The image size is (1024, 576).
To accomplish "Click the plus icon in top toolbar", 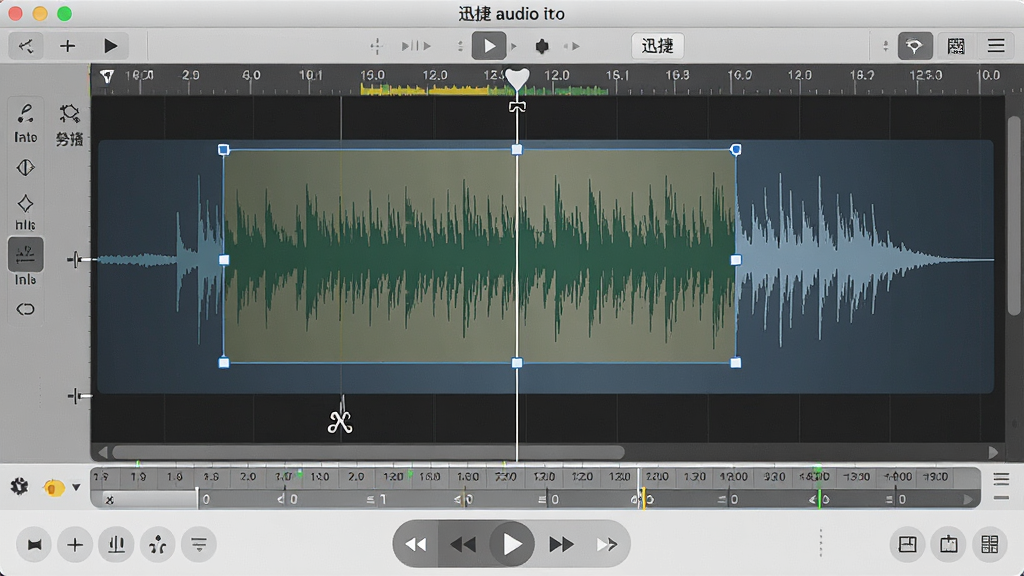I will pyautogui.click(x=67, y=46).
